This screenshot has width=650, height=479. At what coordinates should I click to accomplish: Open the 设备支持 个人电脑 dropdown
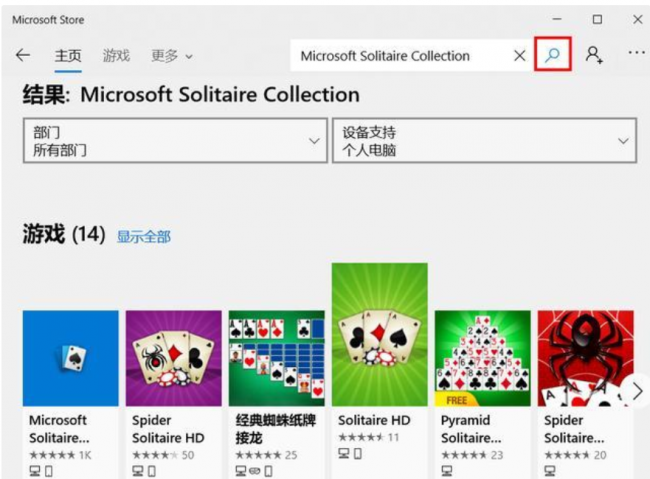[484, 141]
